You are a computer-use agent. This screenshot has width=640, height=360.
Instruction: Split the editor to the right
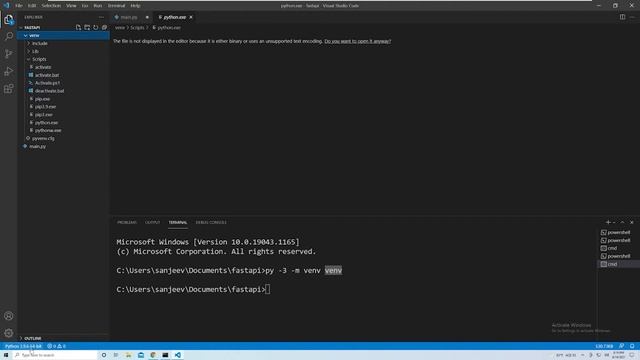point(622,17)
